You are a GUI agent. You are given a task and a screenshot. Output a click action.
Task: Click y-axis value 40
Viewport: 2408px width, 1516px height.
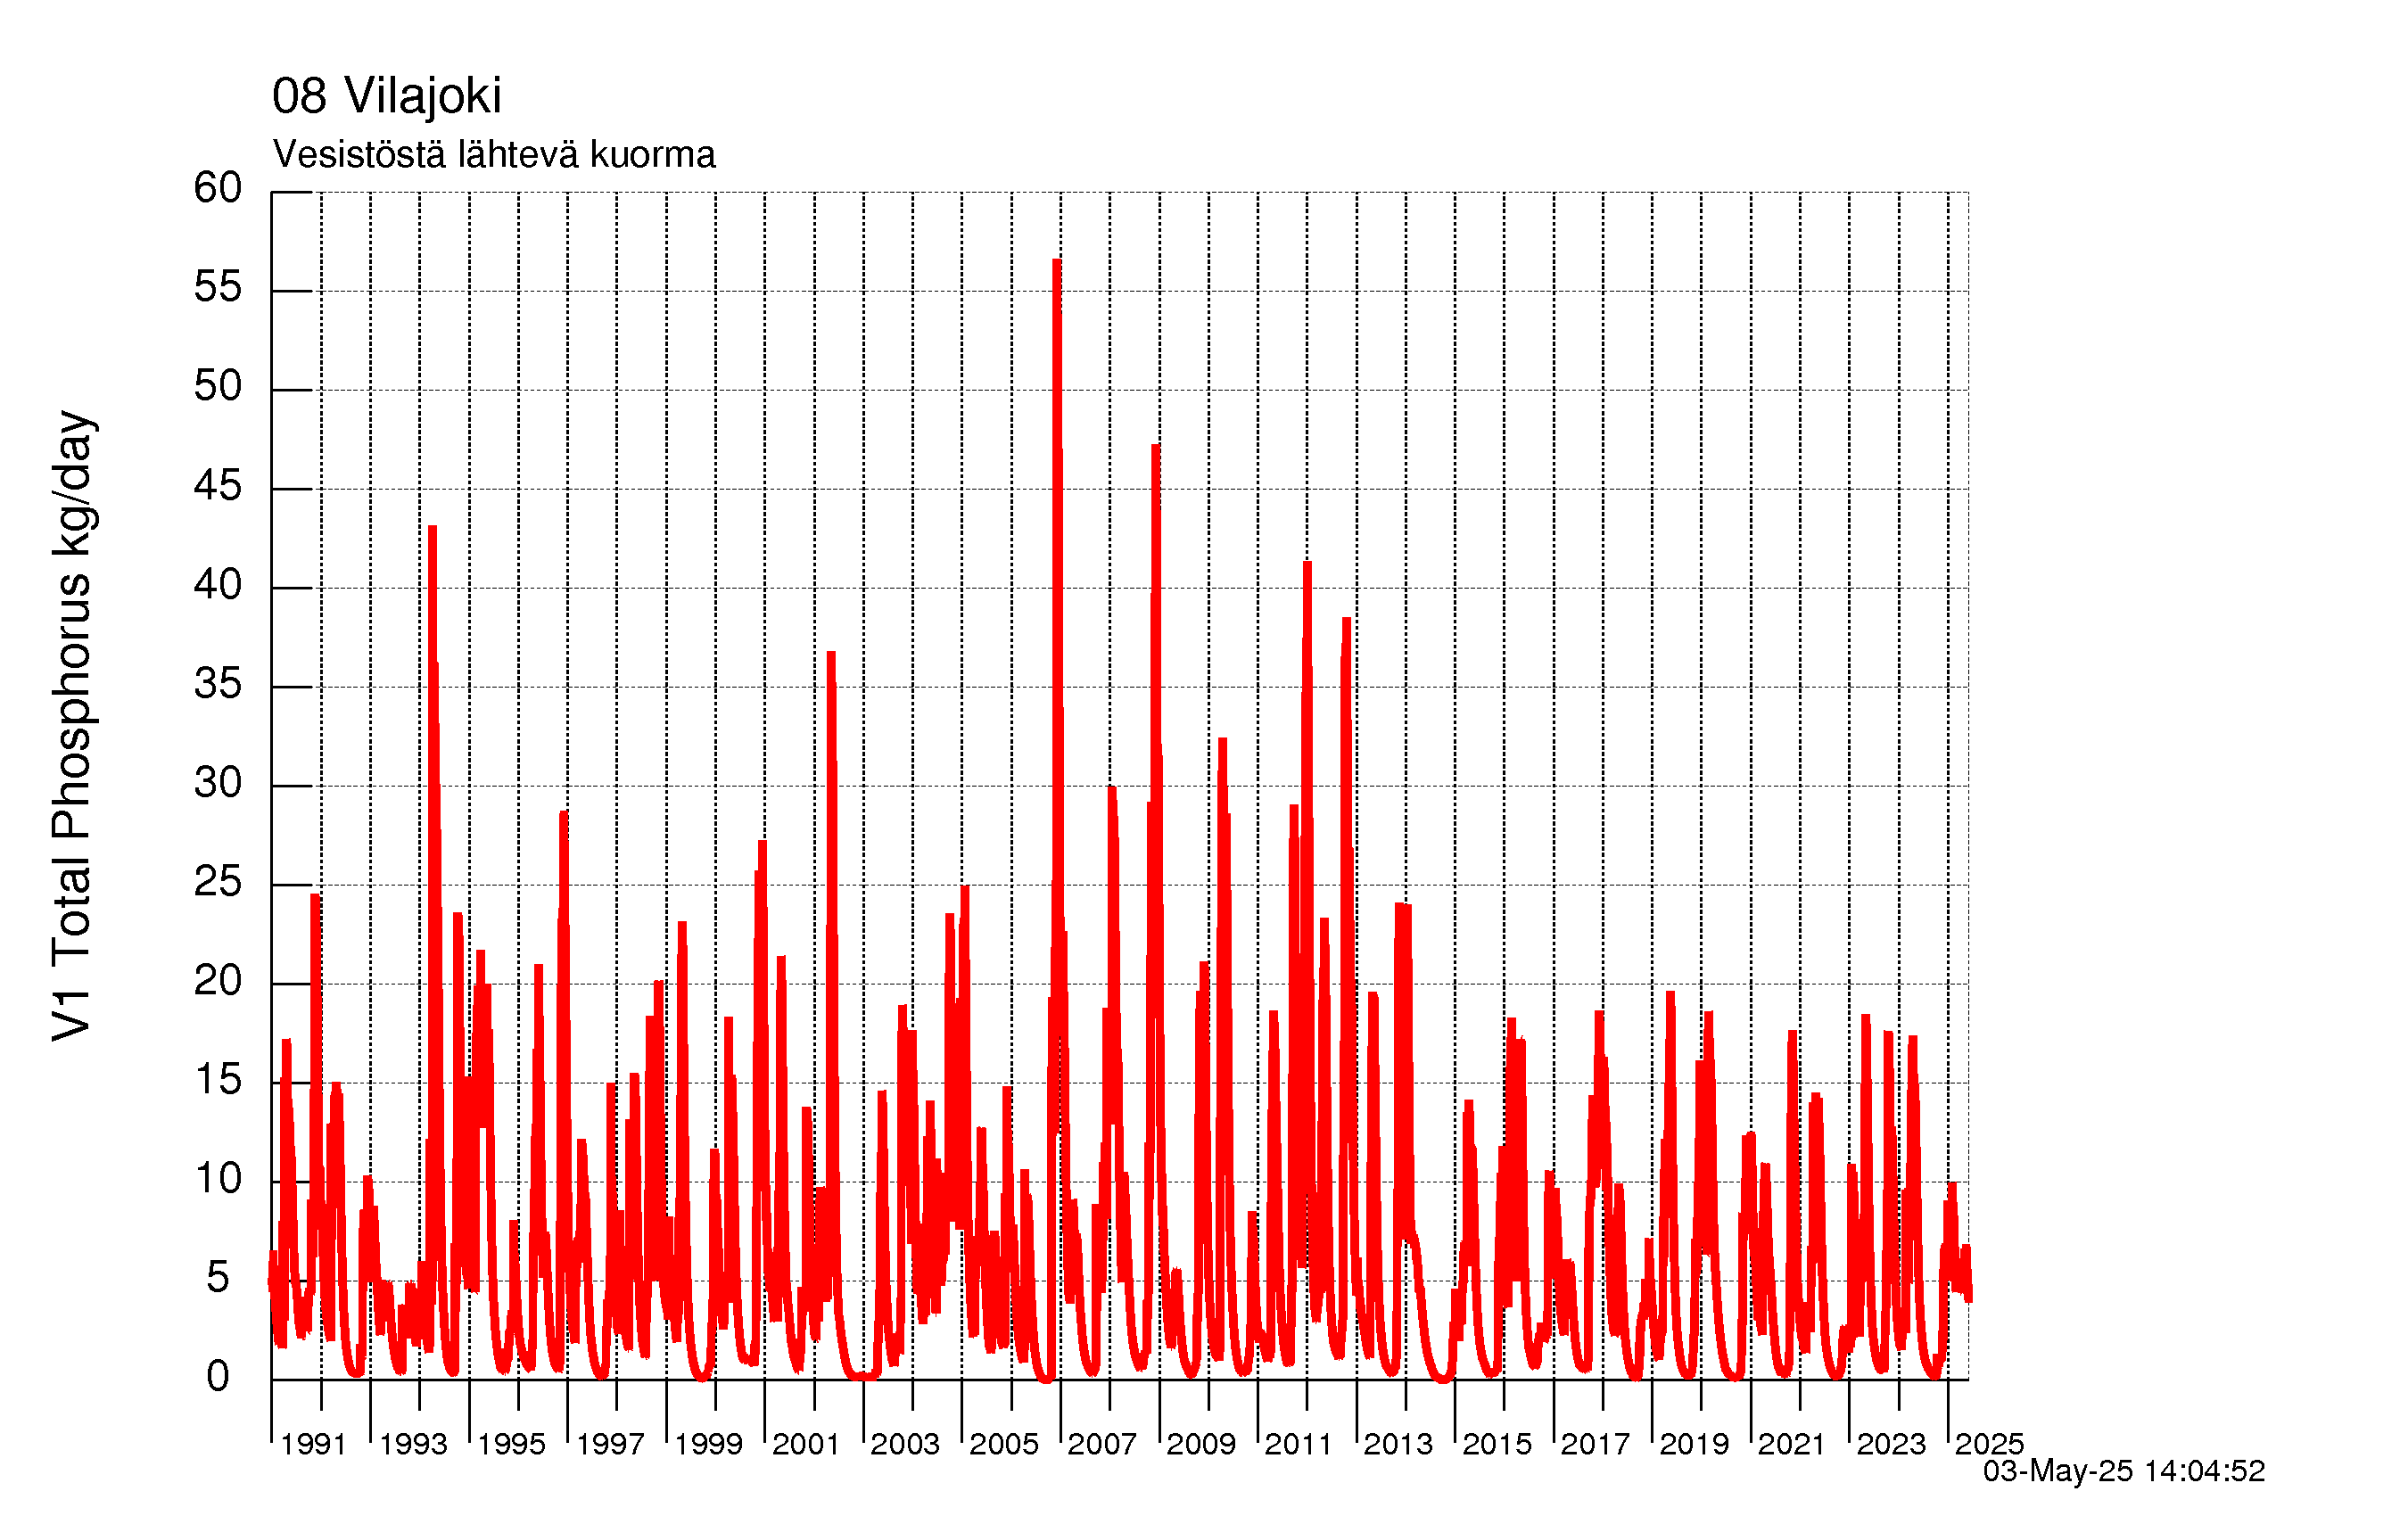[x=218, y=585]
